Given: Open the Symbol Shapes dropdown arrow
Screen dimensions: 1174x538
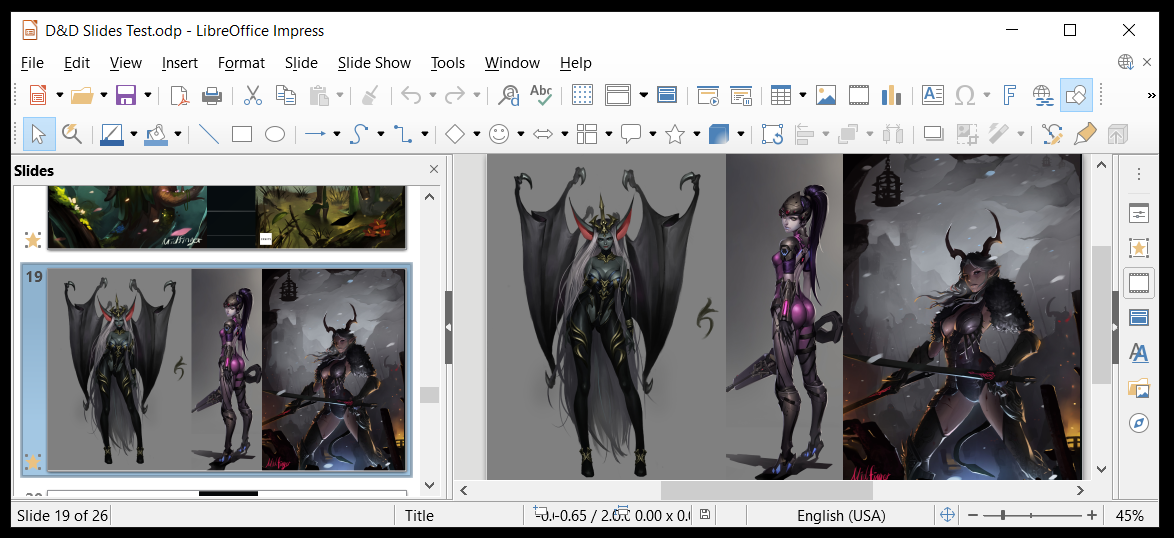Looking at the screenshot, I should (520, 134).
